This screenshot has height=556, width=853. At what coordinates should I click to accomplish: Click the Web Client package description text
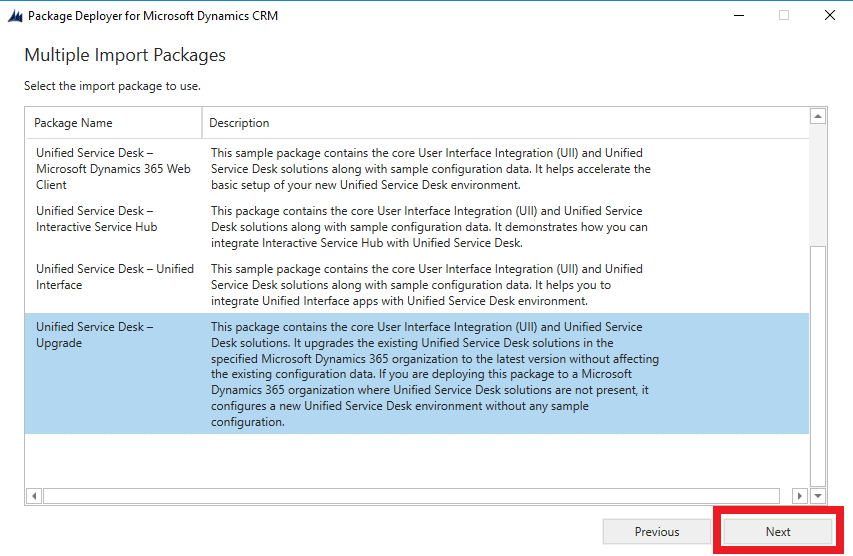coord(431,169)
